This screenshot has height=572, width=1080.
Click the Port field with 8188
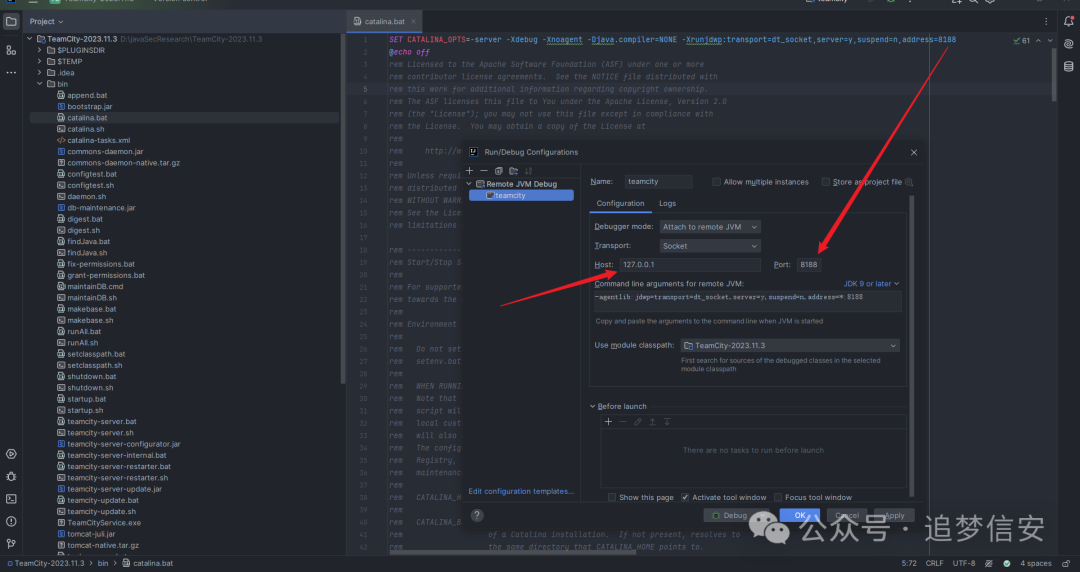pyautogui.click(x=809, y=265)
